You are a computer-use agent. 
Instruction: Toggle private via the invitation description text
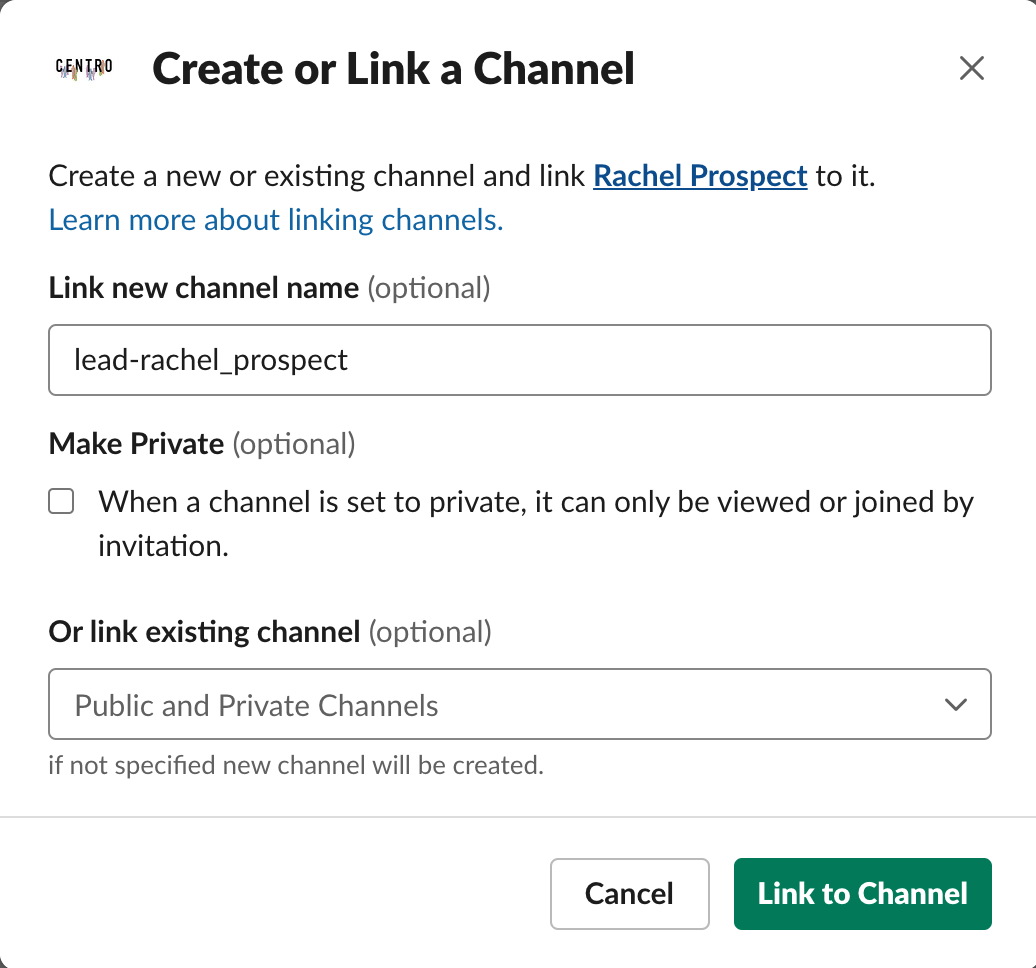pos(536,524)
